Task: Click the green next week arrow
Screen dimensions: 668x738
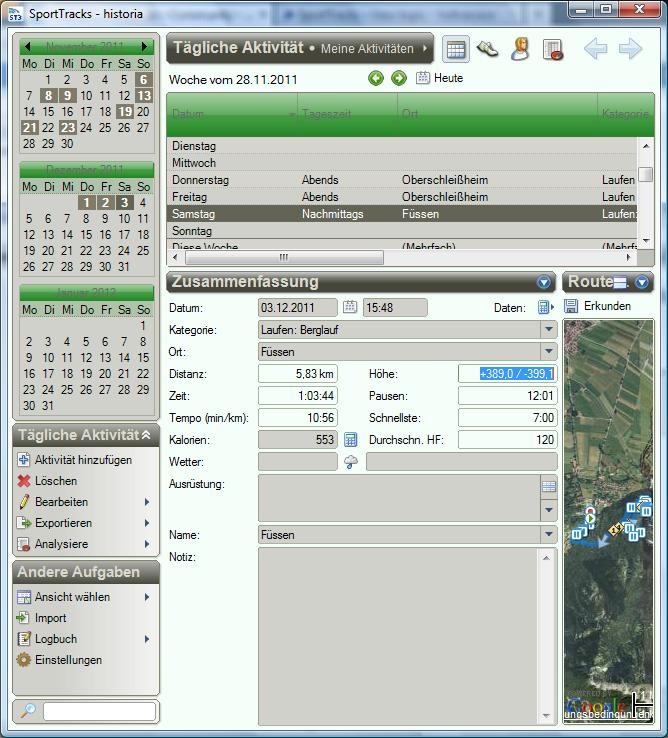Action: click(x=398, y=78)
